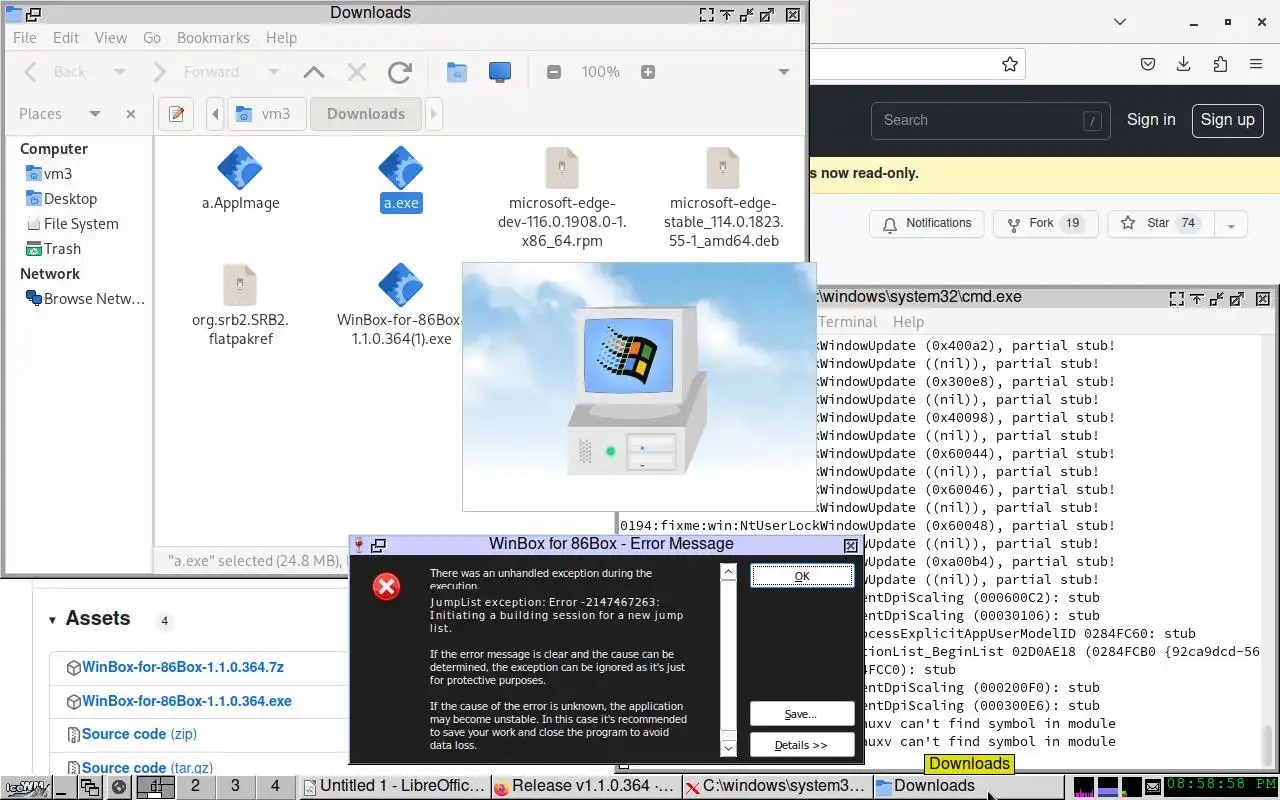The image size is (1280, 800).
Task: Select the a.AppImage file icon
Action: (240, 168)
